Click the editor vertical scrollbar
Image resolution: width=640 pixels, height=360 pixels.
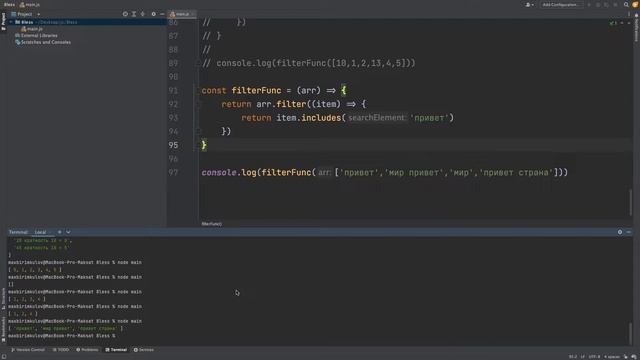click(x=631, y=202)
